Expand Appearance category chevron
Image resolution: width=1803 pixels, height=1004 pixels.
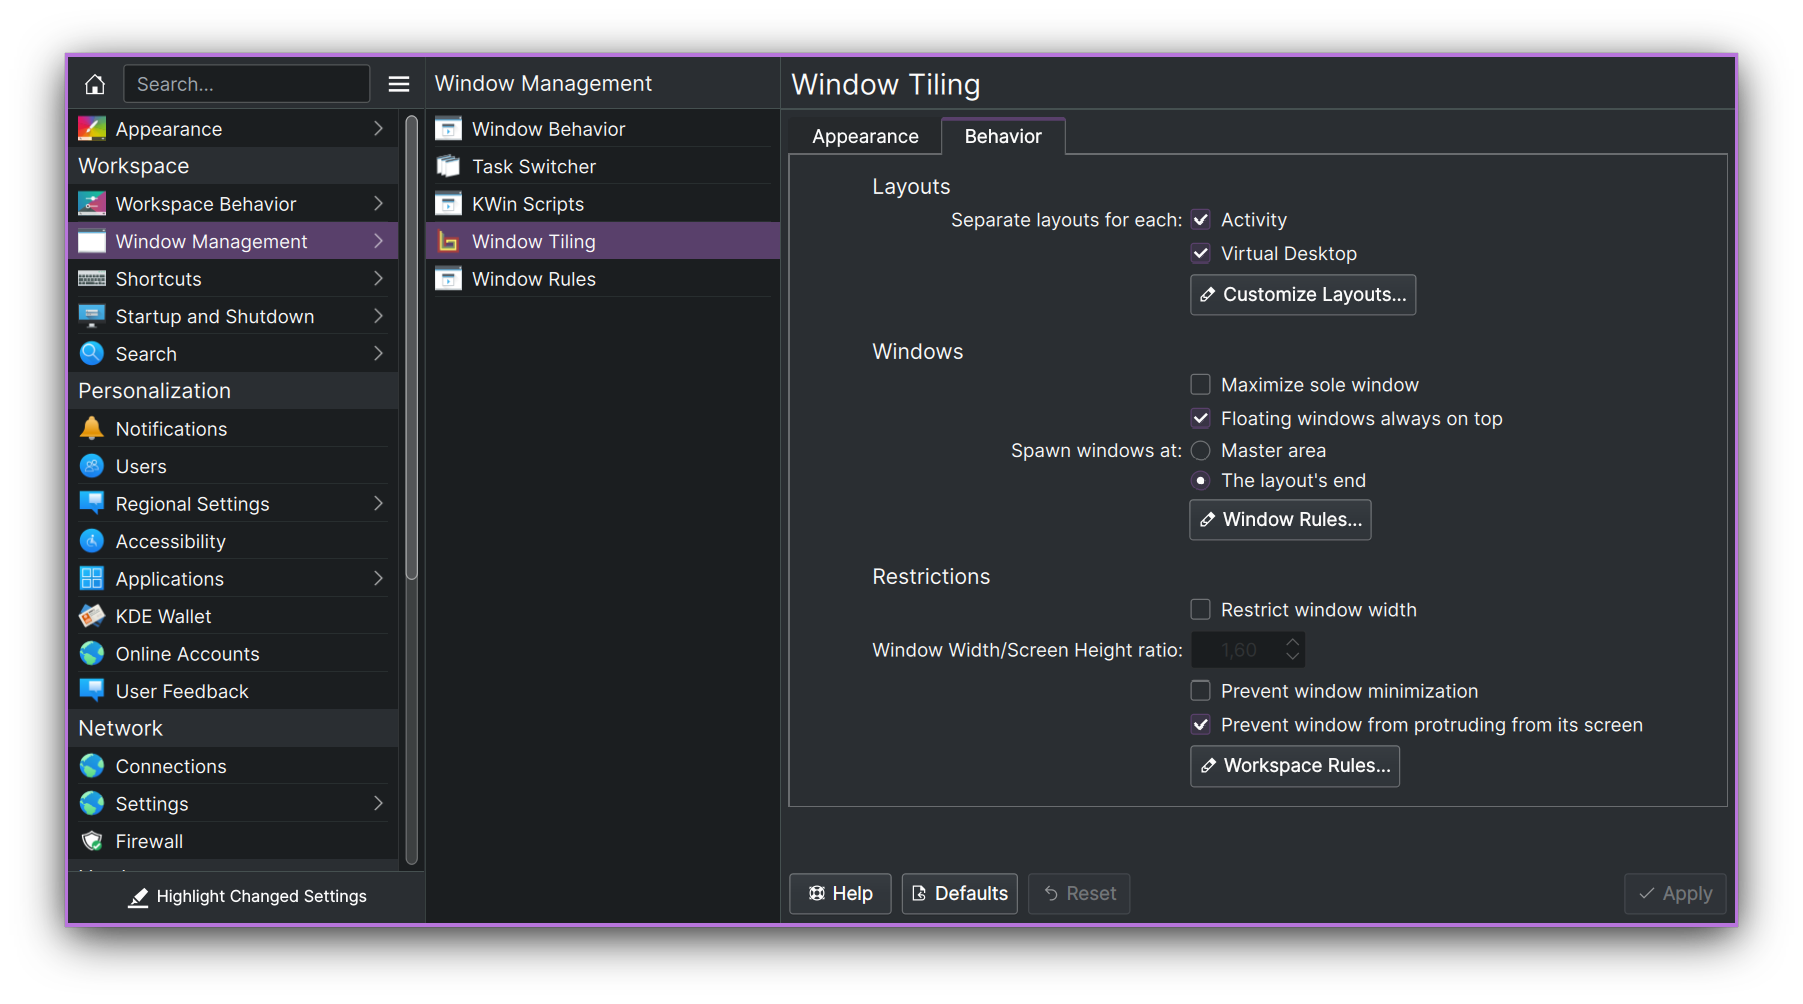[x=378, y=129]
